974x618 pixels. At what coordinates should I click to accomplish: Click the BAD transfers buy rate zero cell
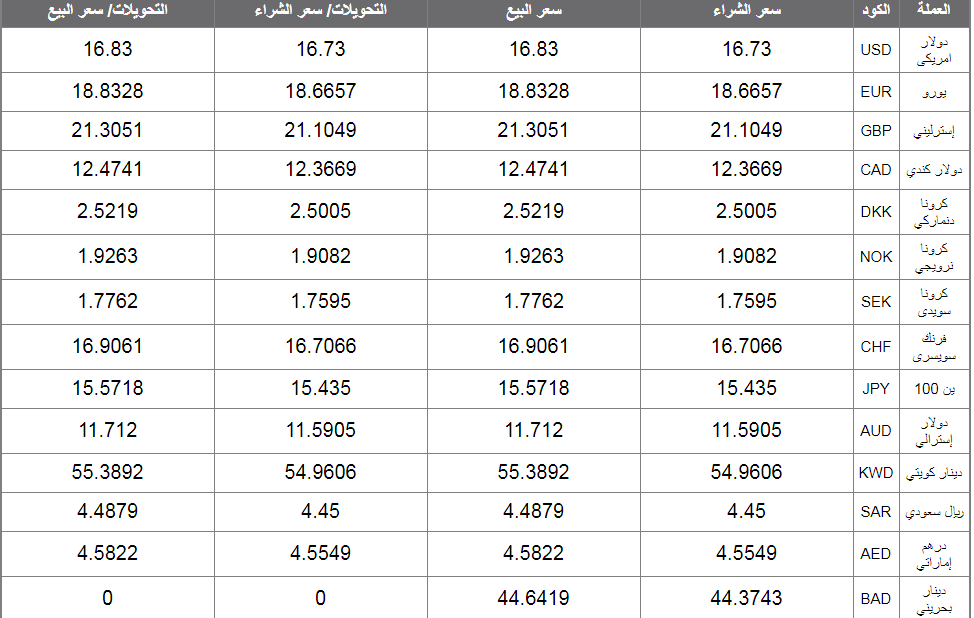click(x=321, y=598)
